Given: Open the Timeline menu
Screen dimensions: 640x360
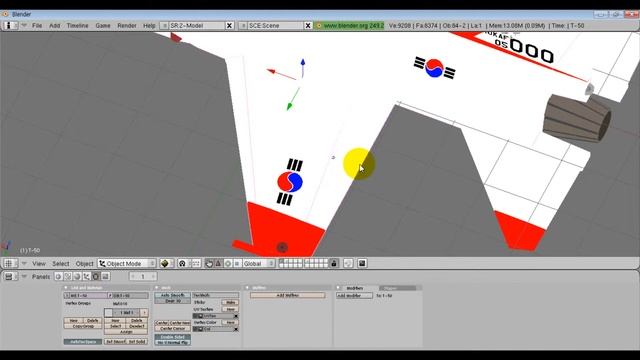Looking at the screenshot, I should (x=78, y=25).
